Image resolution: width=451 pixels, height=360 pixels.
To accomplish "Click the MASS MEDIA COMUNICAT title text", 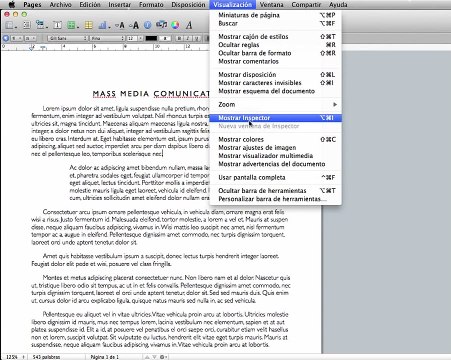I will point(151,94).
